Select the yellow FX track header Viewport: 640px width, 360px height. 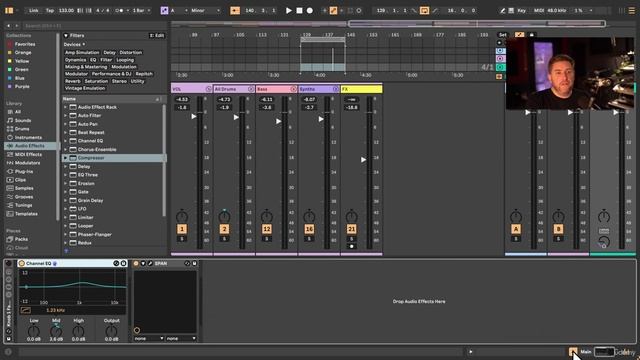(x=361, y=89)
